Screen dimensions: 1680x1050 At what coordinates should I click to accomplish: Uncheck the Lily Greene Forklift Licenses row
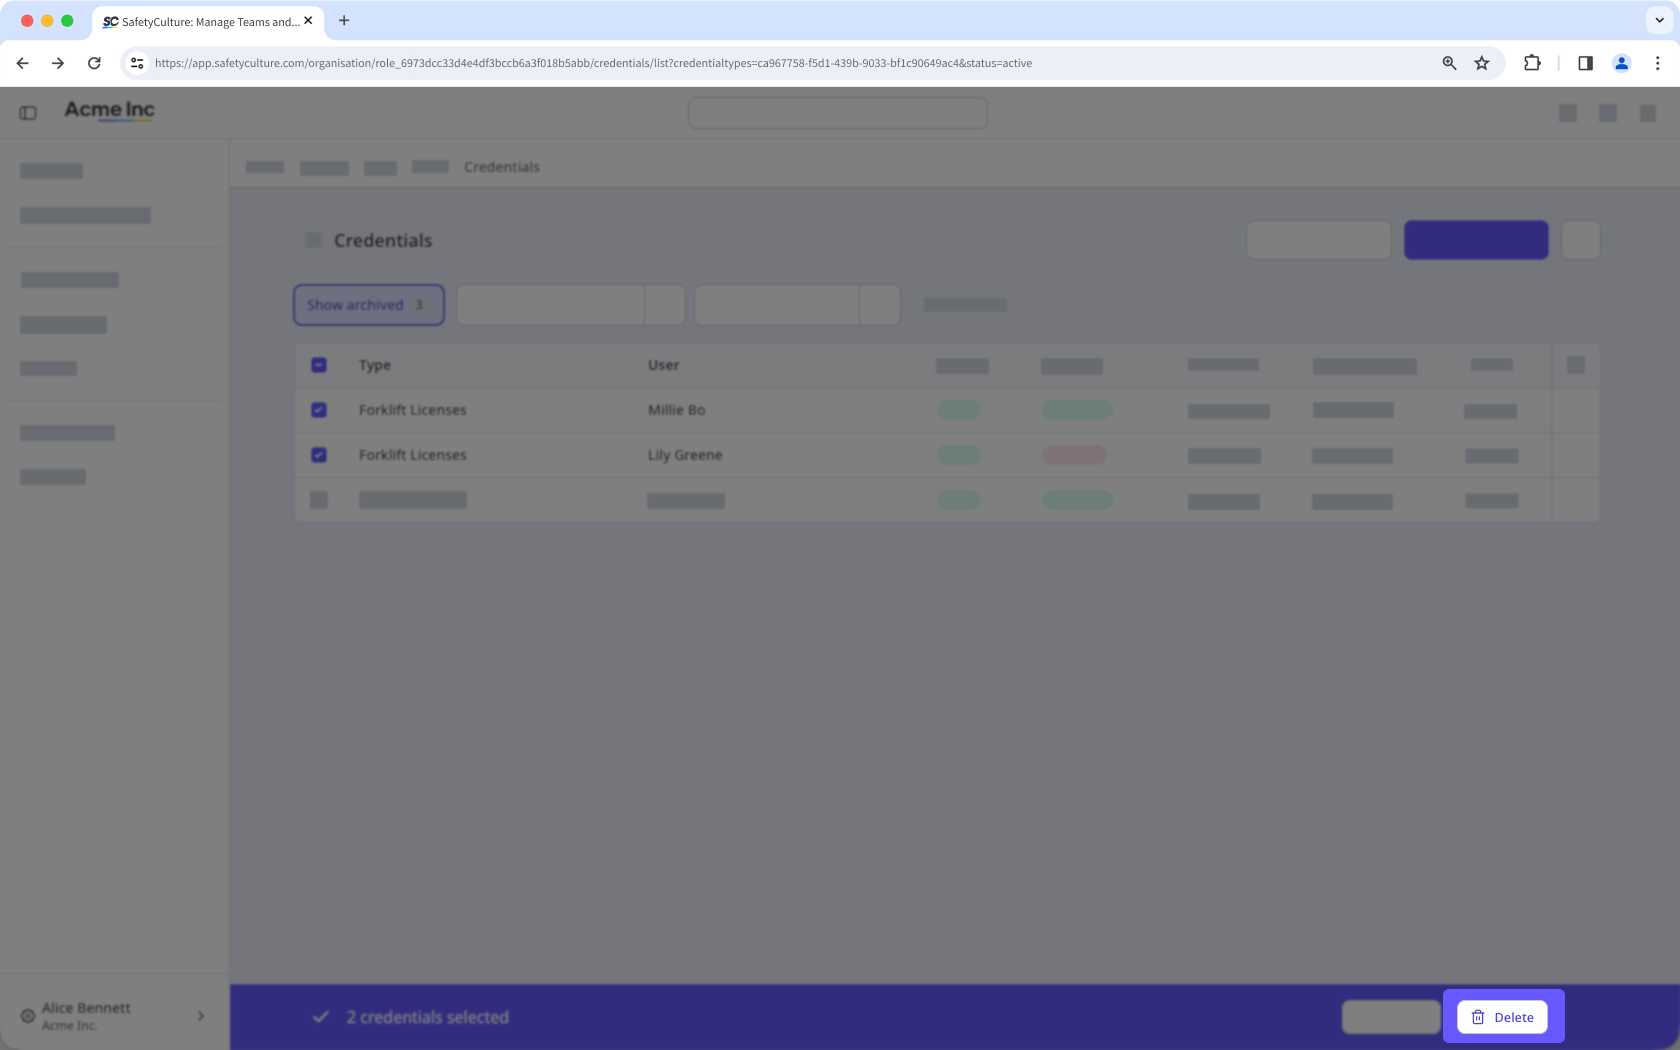[x=319, y=455]
